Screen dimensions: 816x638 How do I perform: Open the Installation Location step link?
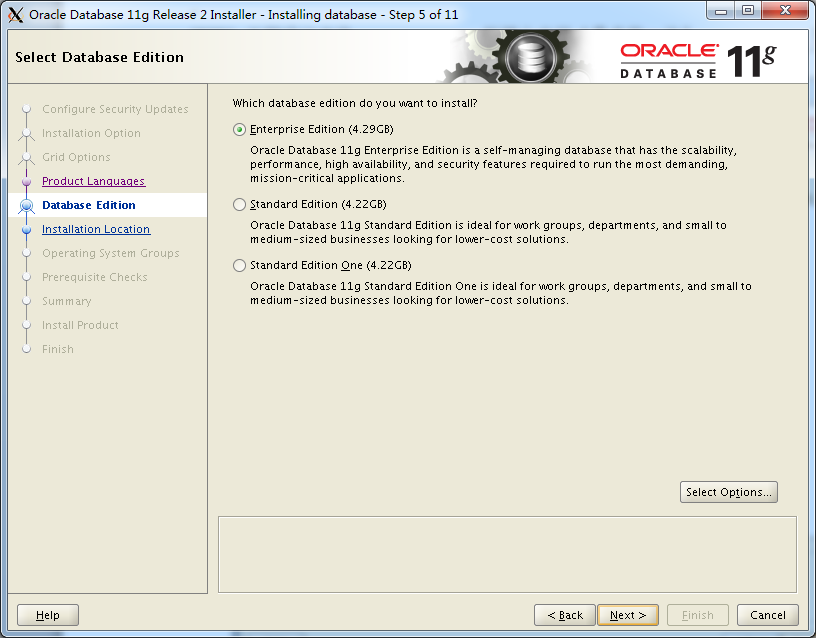pos(96,229)
